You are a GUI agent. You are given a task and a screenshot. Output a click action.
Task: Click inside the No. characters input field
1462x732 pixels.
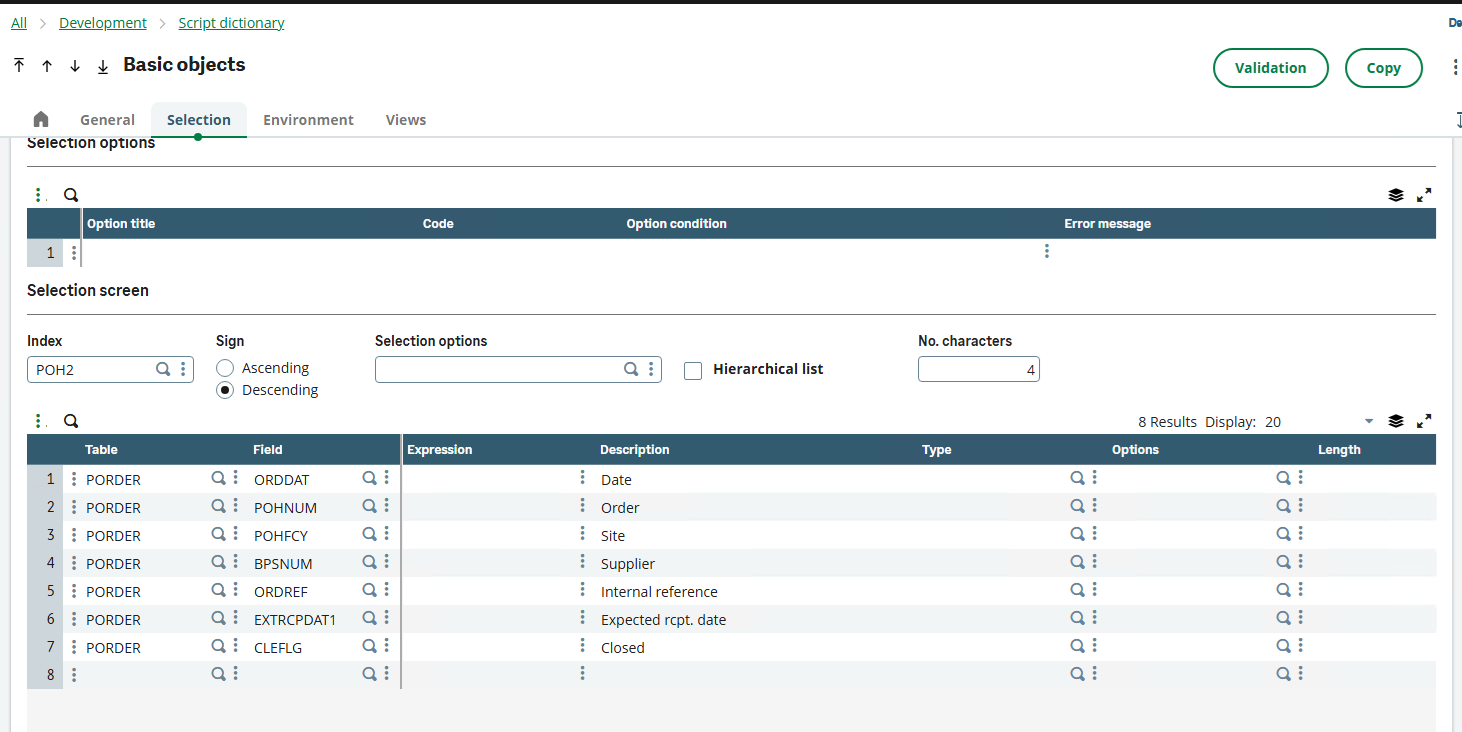coord(978,369)
